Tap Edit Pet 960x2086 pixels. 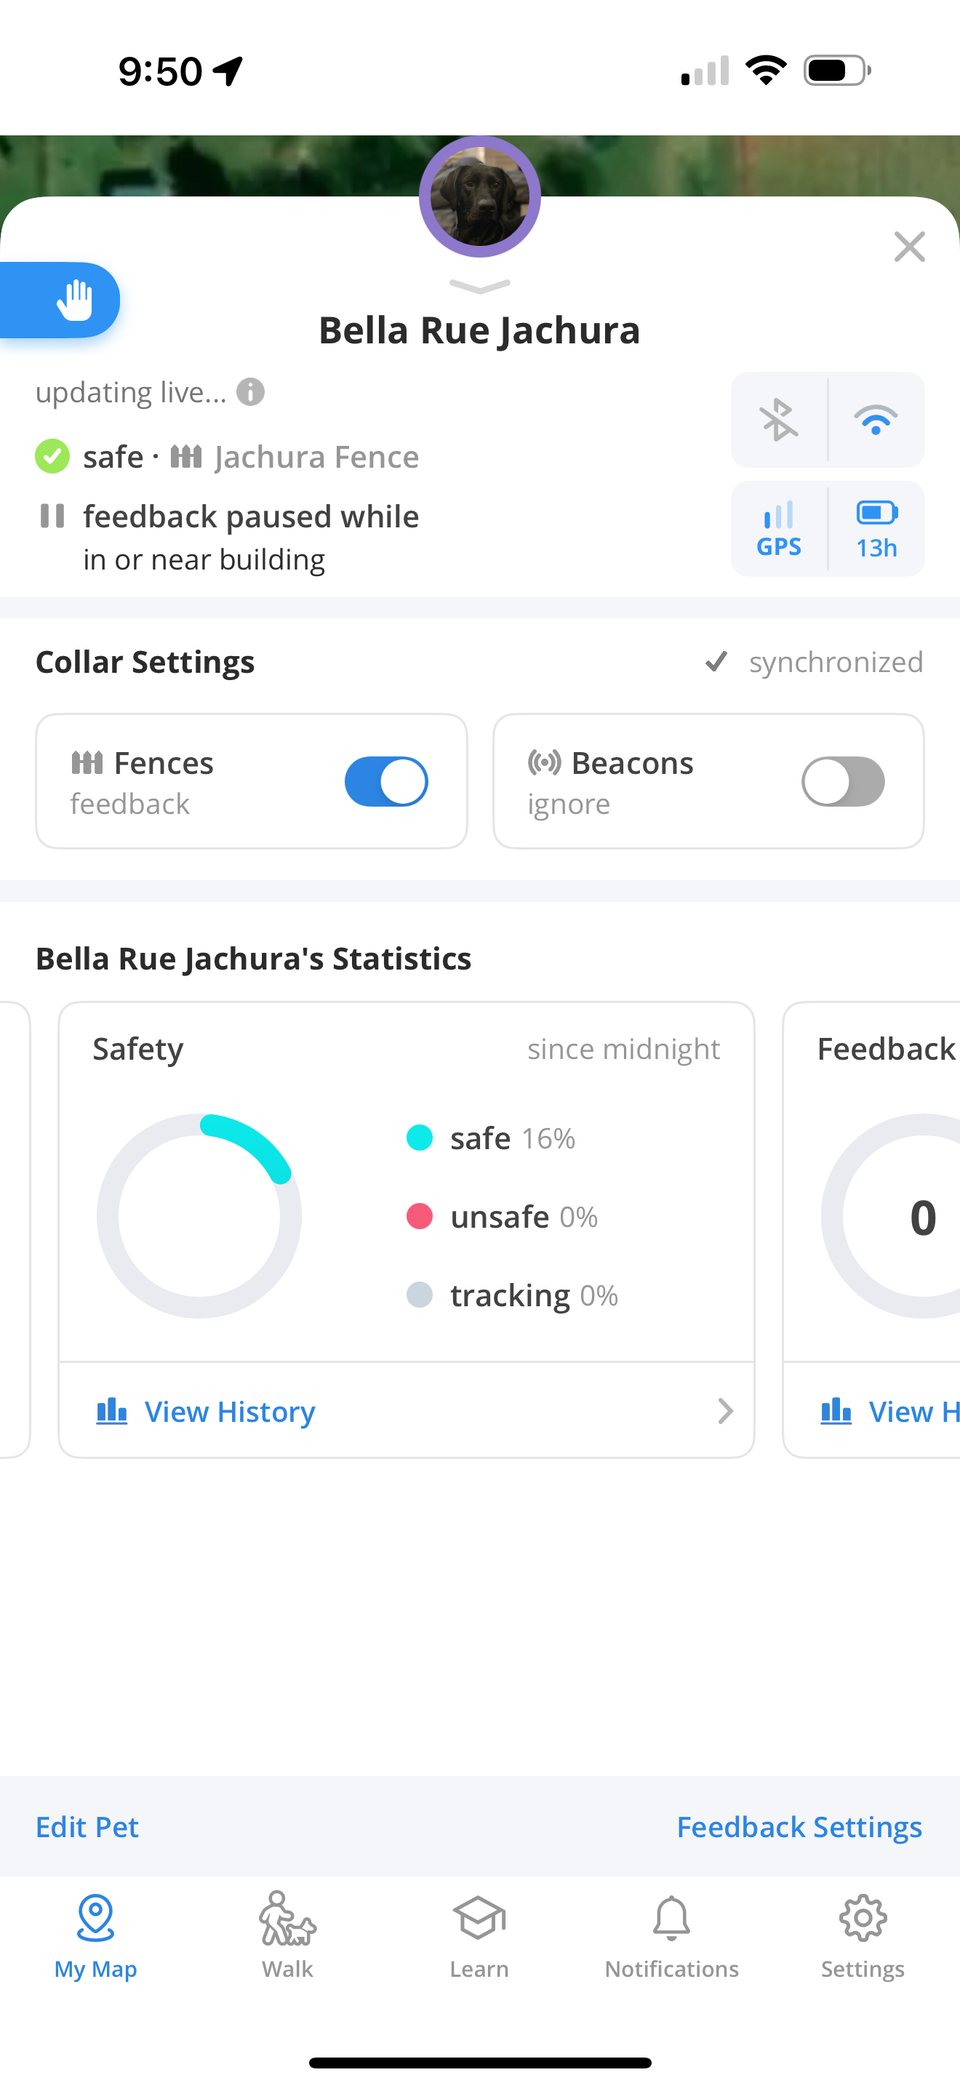pos(87,1827)
